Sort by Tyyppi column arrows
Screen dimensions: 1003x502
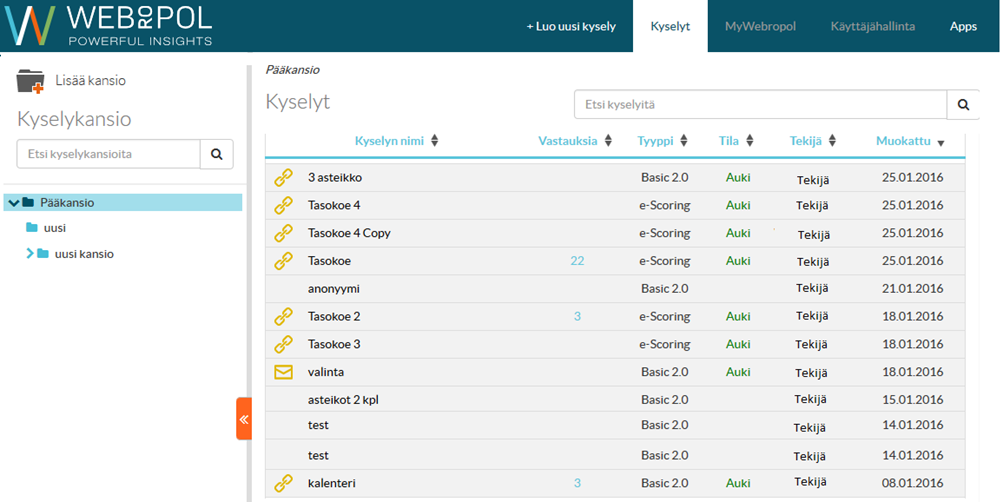pos(684,141)
